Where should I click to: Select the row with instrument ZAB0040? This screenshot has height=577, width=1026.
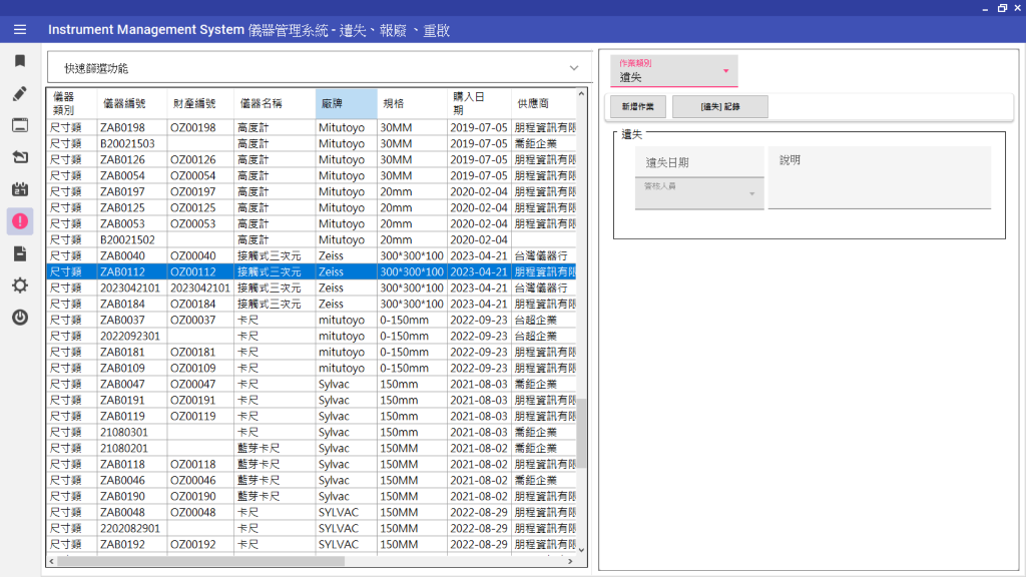point(300,255)
